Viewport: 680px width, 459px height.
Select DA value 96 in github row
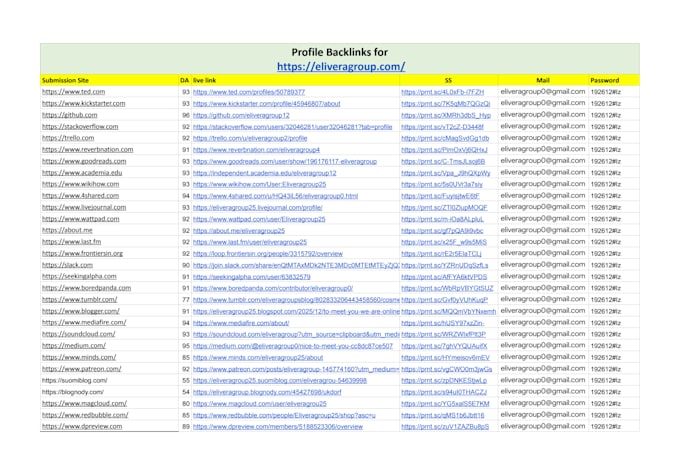click(x=186, y=115)
